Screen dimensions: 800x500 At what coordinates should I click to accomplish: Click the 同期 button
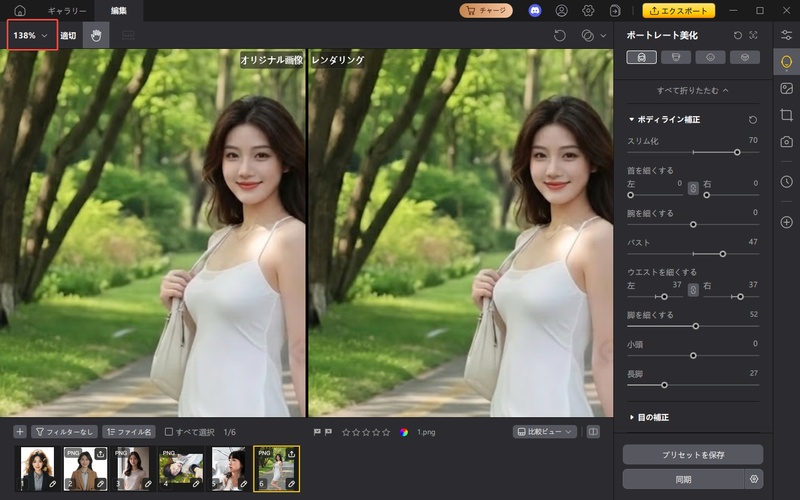pyautogui.click(x=683, y=480)
